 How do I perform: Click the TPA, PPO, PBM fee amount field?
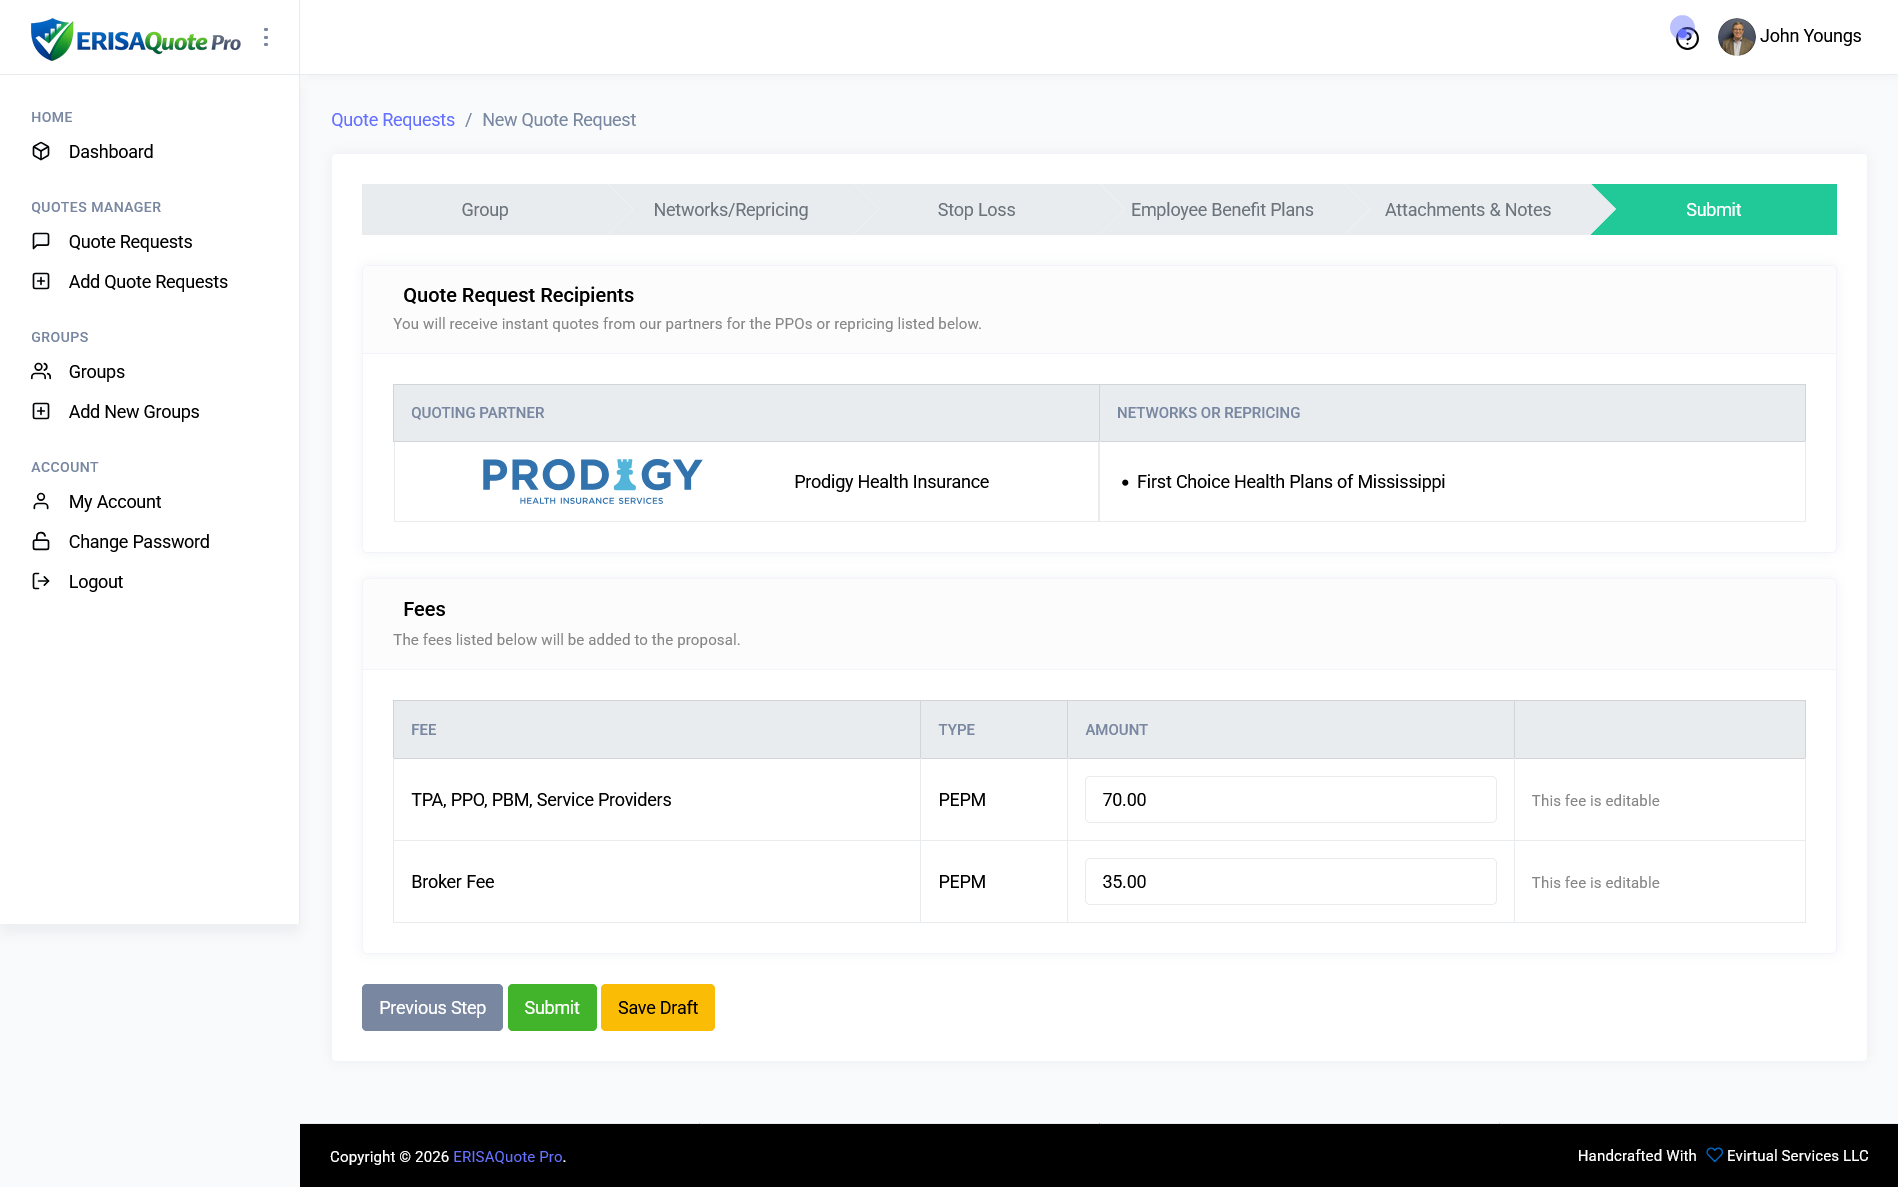(x=1290, y=800)
